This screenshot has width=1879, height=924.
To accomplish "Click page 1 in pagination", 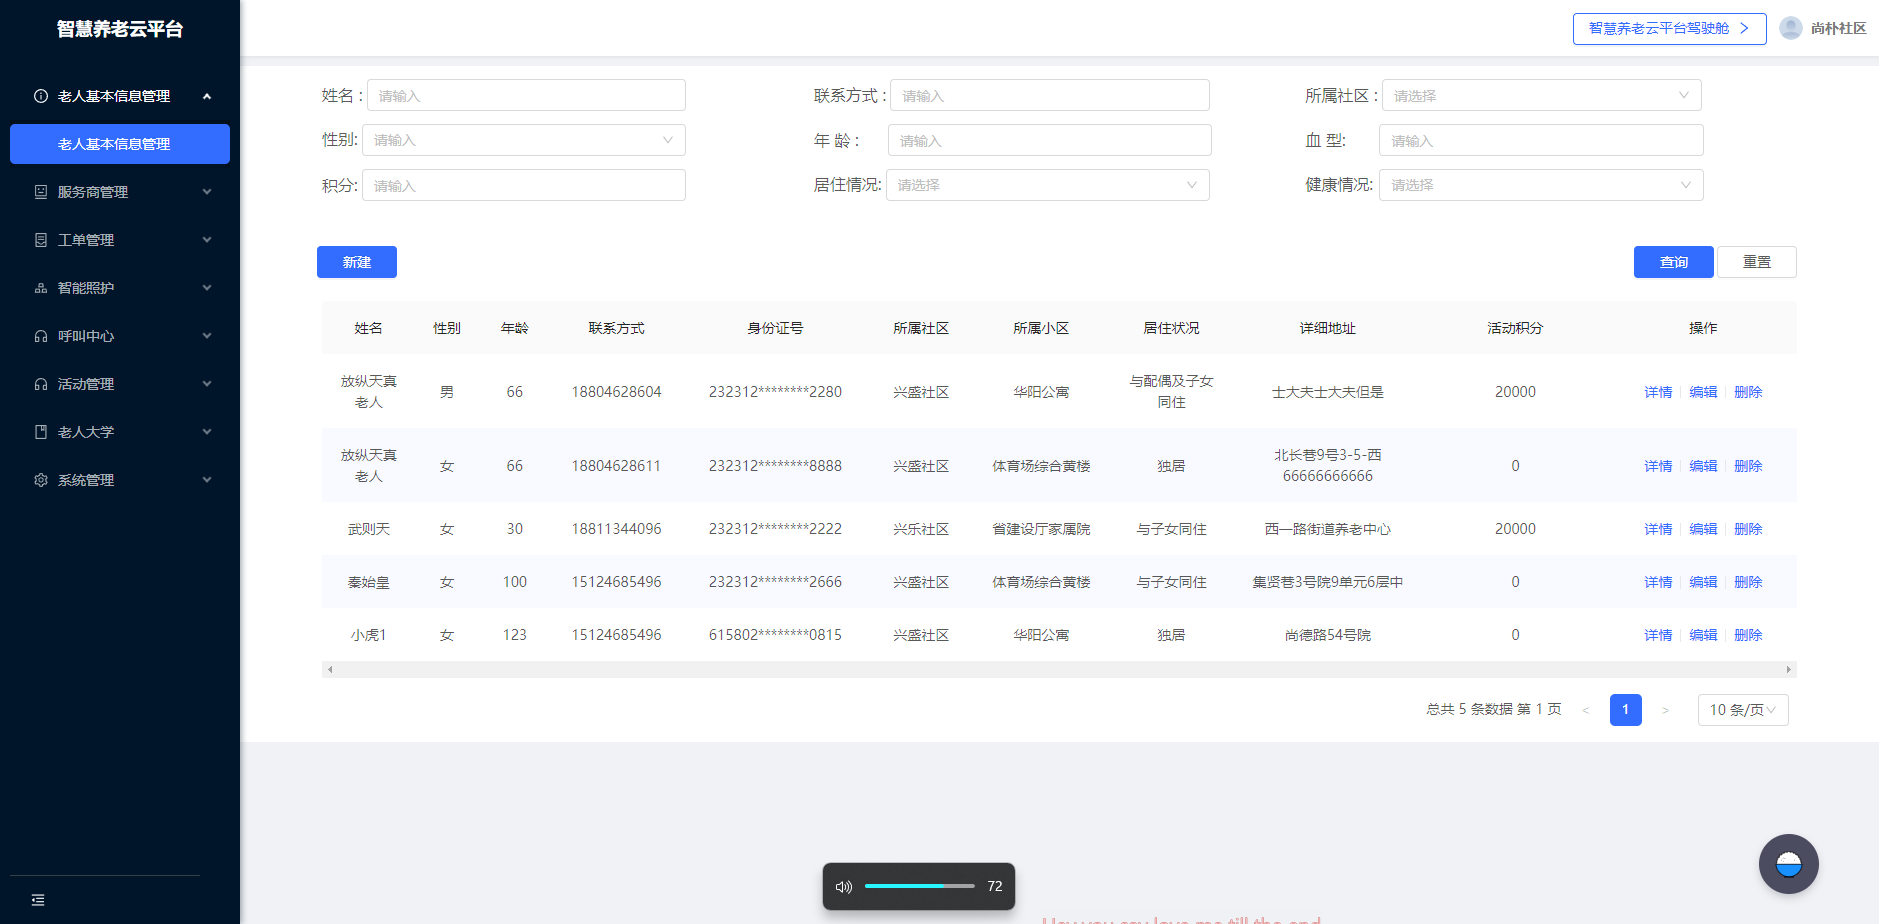I will [1626, 710].
